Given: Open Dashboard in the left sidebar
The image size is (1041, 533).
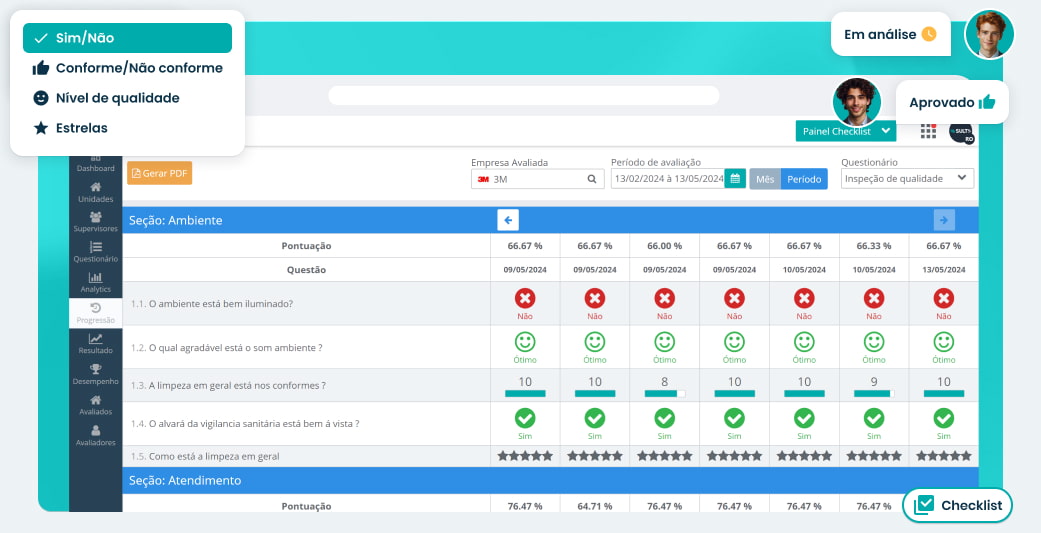Looking at the screenshot, I should [x=95, y=163].
